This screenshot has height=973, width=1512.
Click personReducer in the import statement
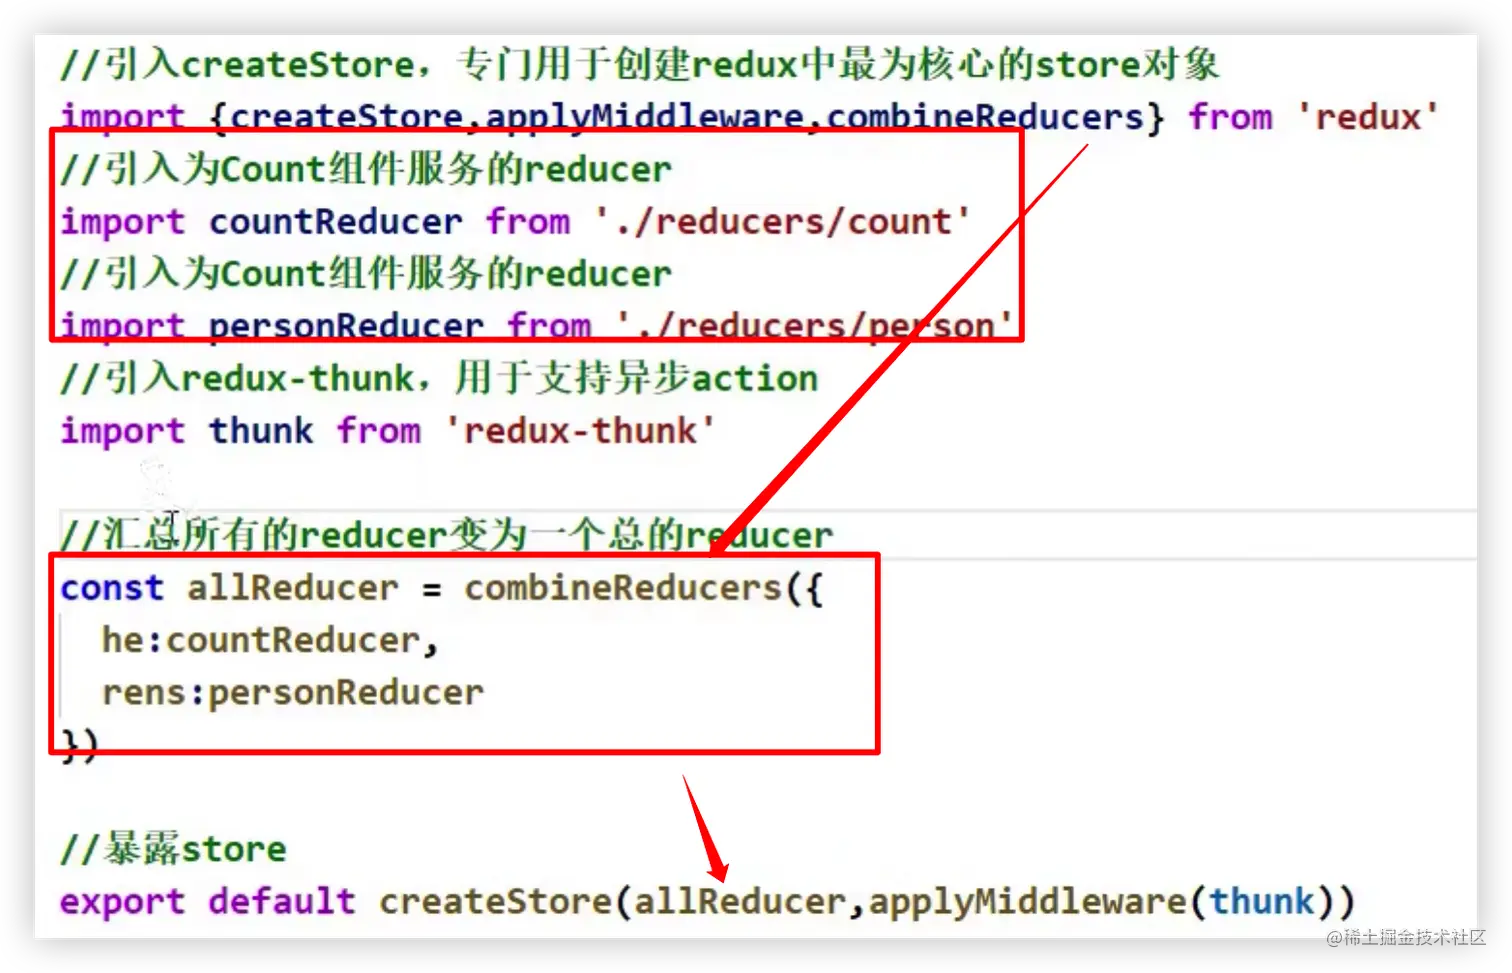pyautogui.click(x=346, y=325)
